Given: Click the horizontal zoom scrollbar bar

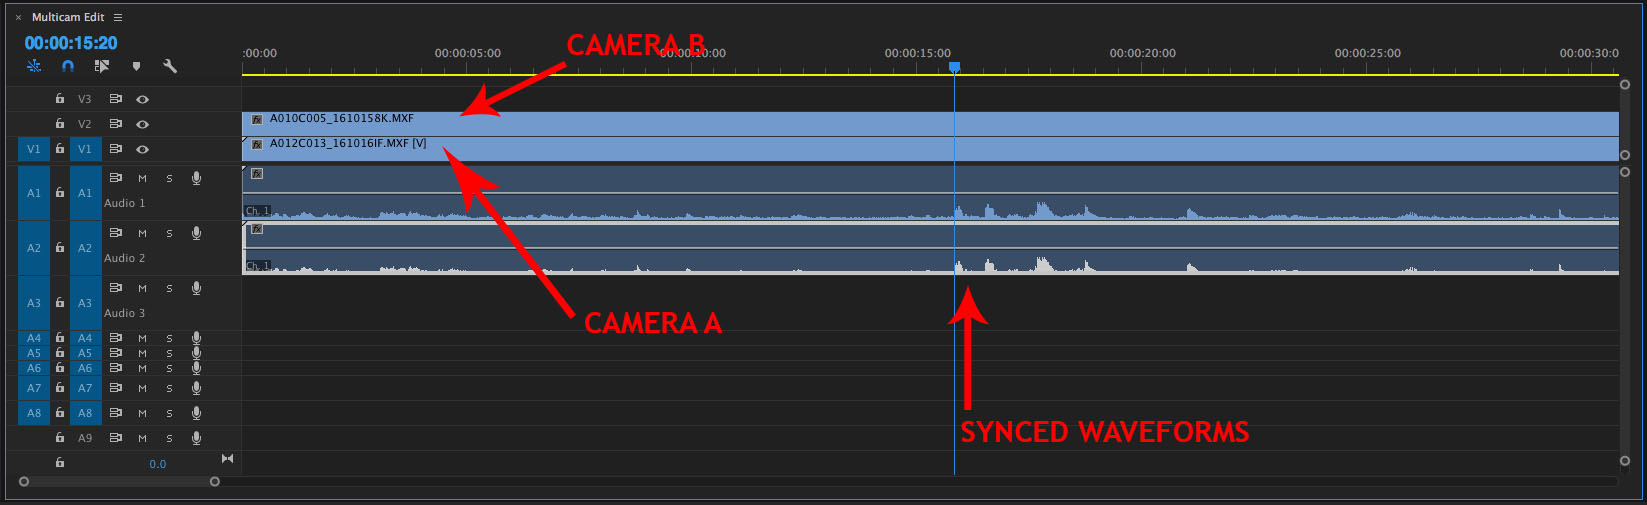Looking at the screenshot, I should (119, 482).
